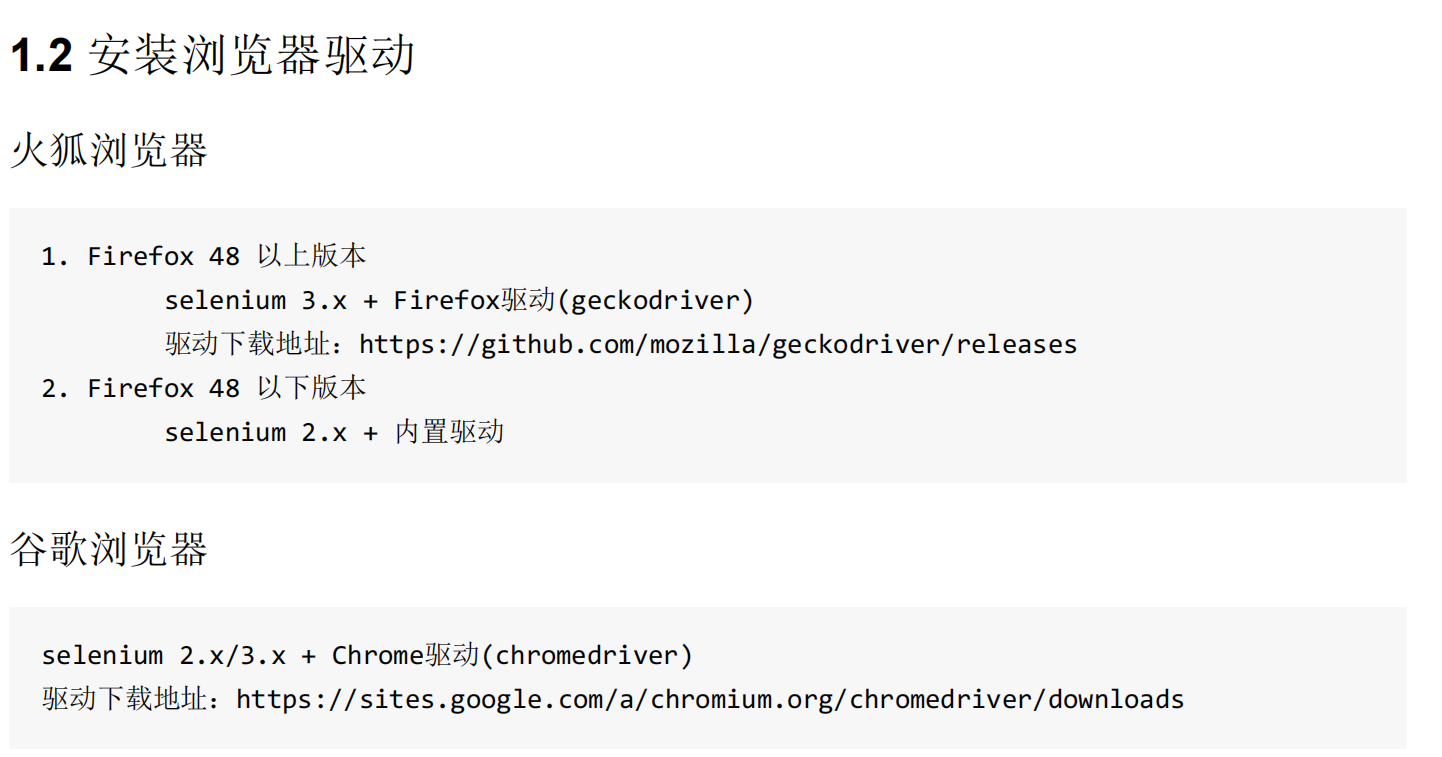
Task: Click the "以上版本" text
Action: 312,257
